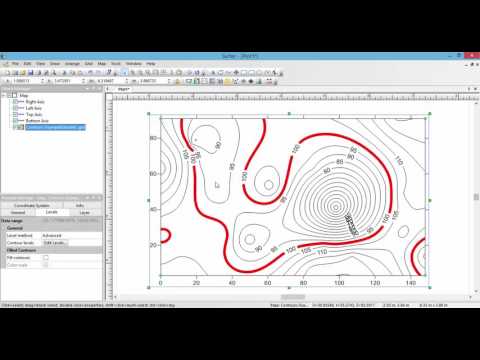
Task: Open the Map menu
Action: click(x=102, y=64)
